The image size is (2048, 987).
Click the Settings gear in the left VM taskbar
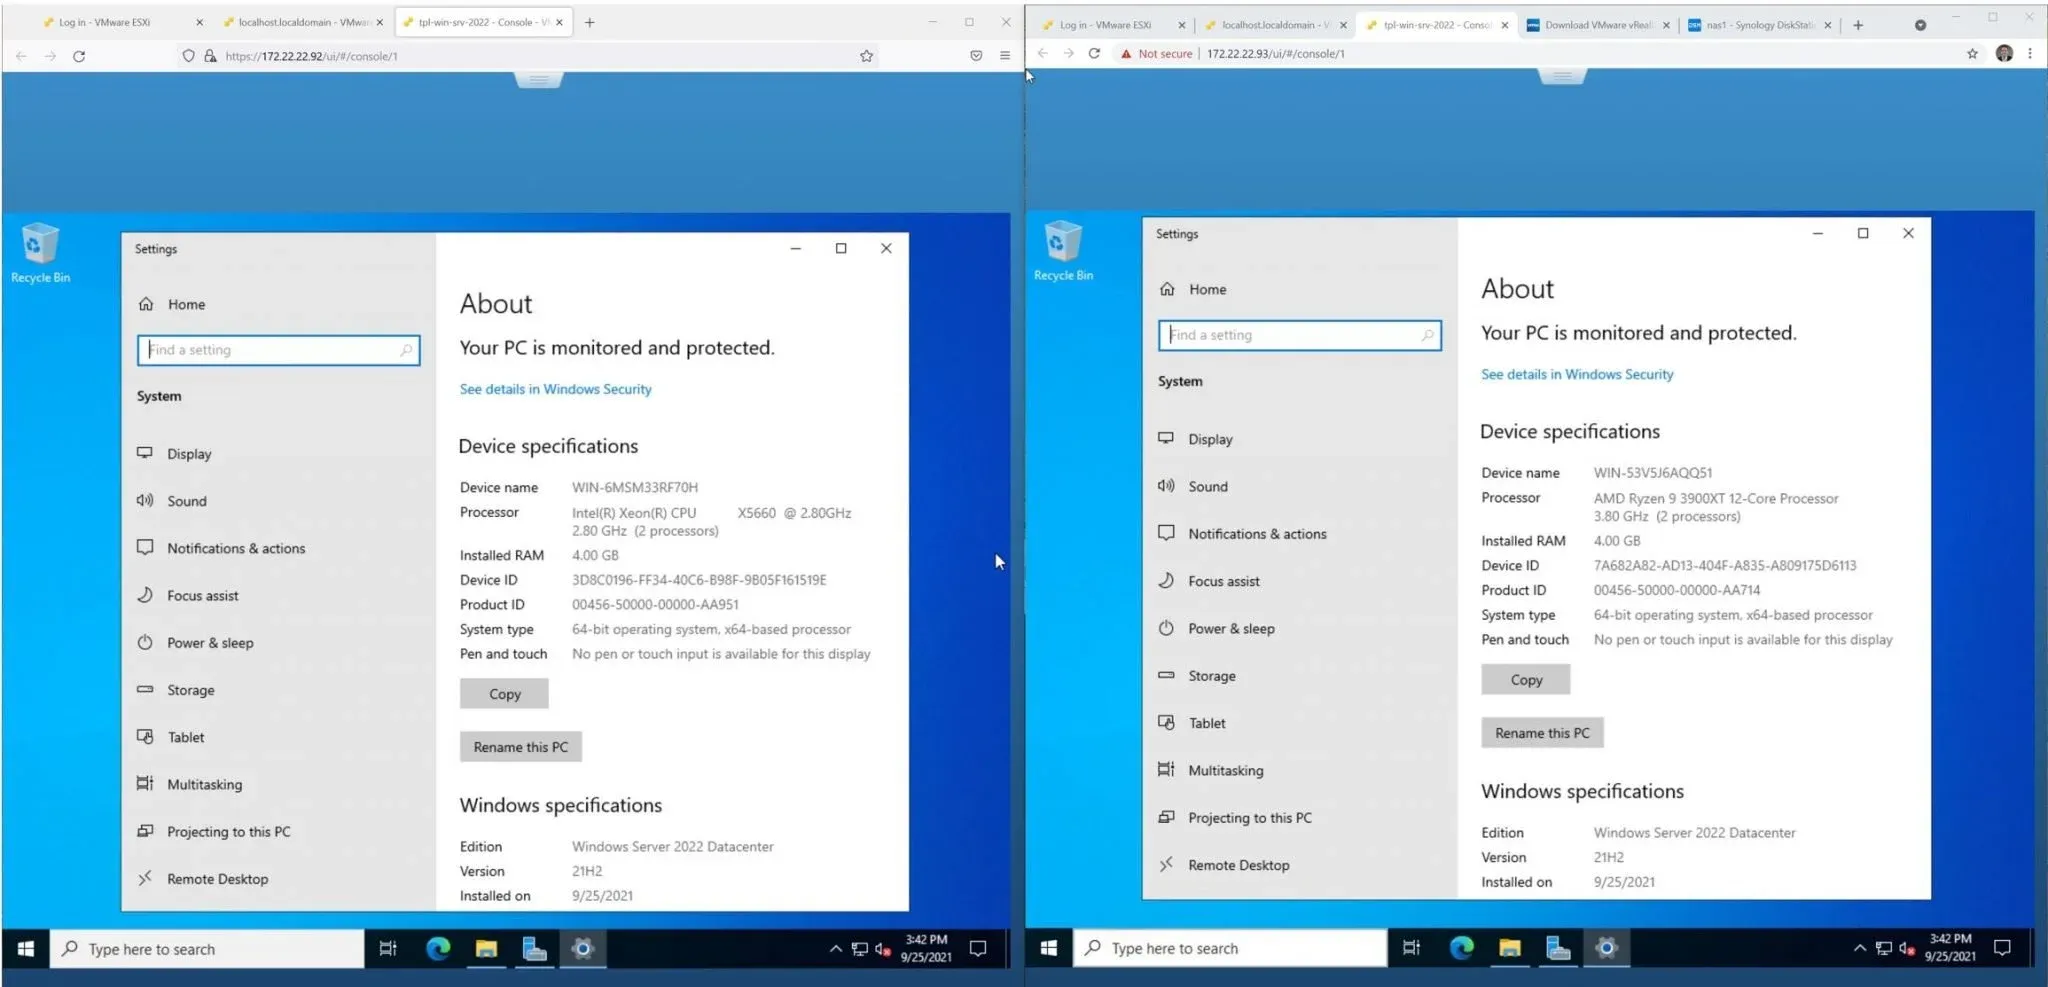pyautogui.click(x=583, y=948)
